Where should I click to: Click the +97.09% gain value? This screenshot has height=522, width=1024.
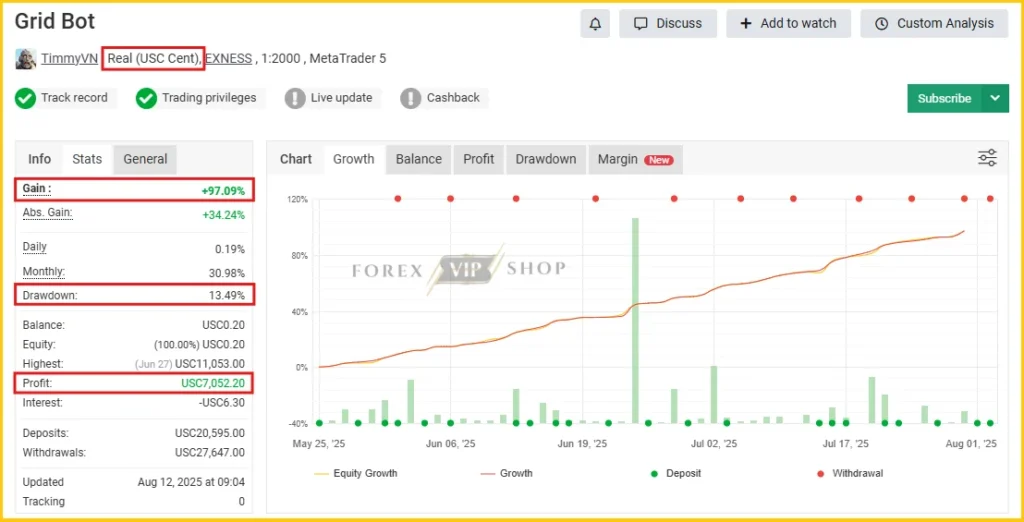click(223, 191)
